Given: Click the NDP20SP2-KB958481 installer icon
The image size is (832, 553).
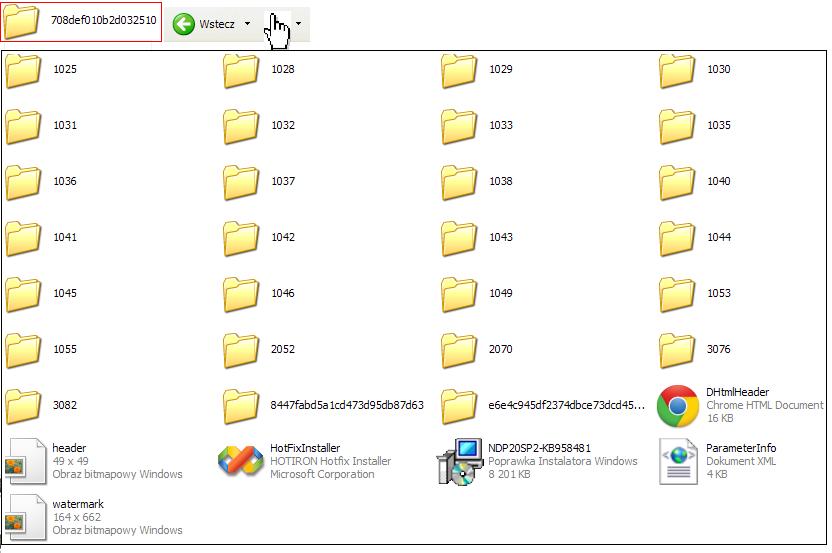Looking at the screenshot, I should point(460,461).
